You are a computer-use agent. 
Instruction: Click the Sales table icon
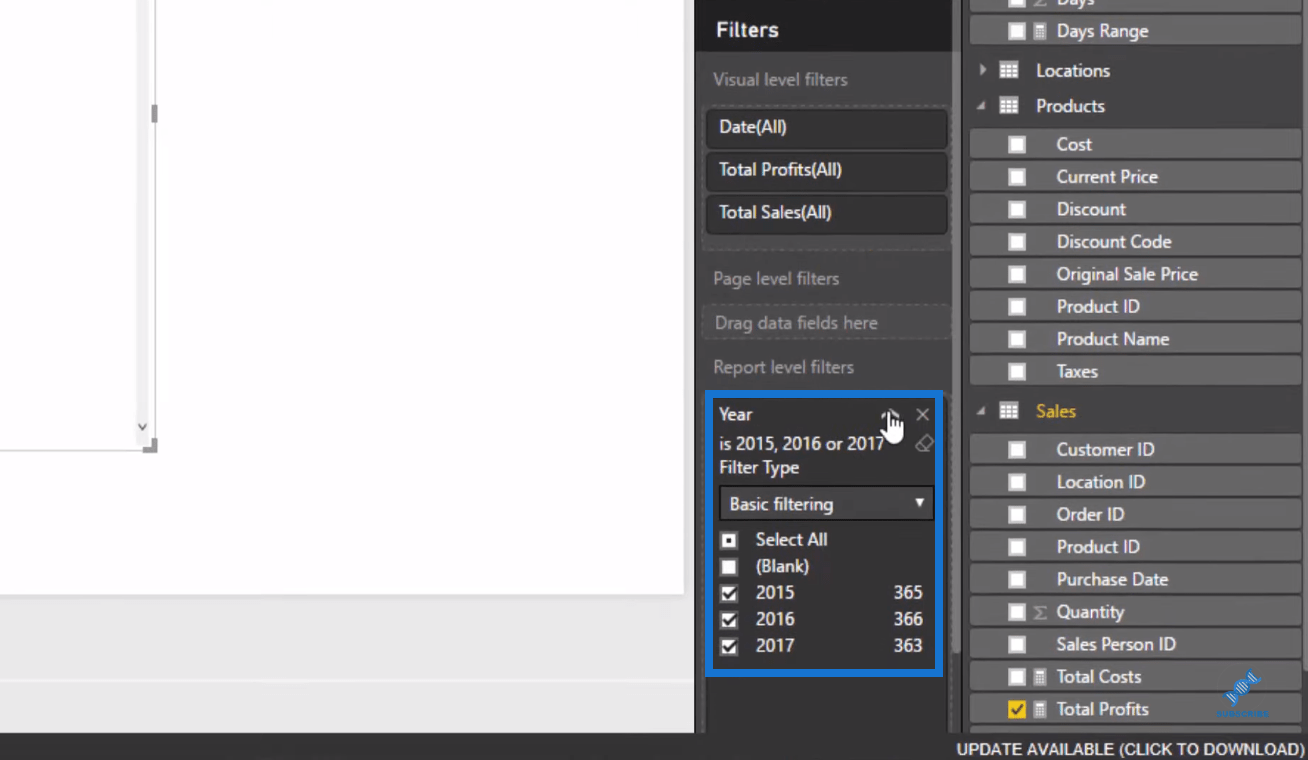1009,411
